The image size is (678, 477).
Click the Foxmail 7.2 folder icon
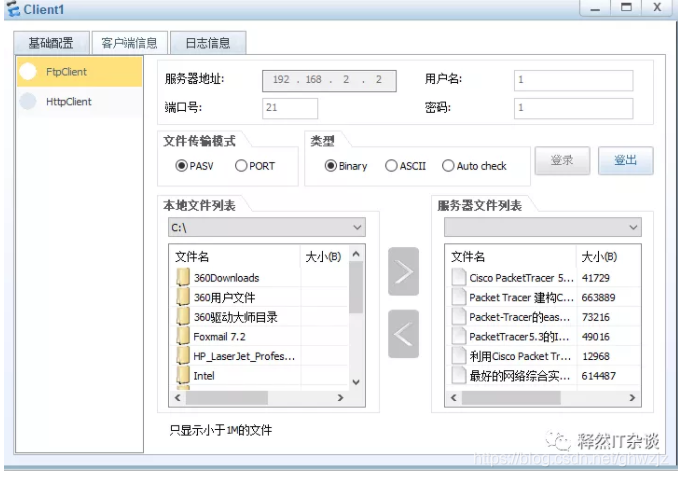183,336
